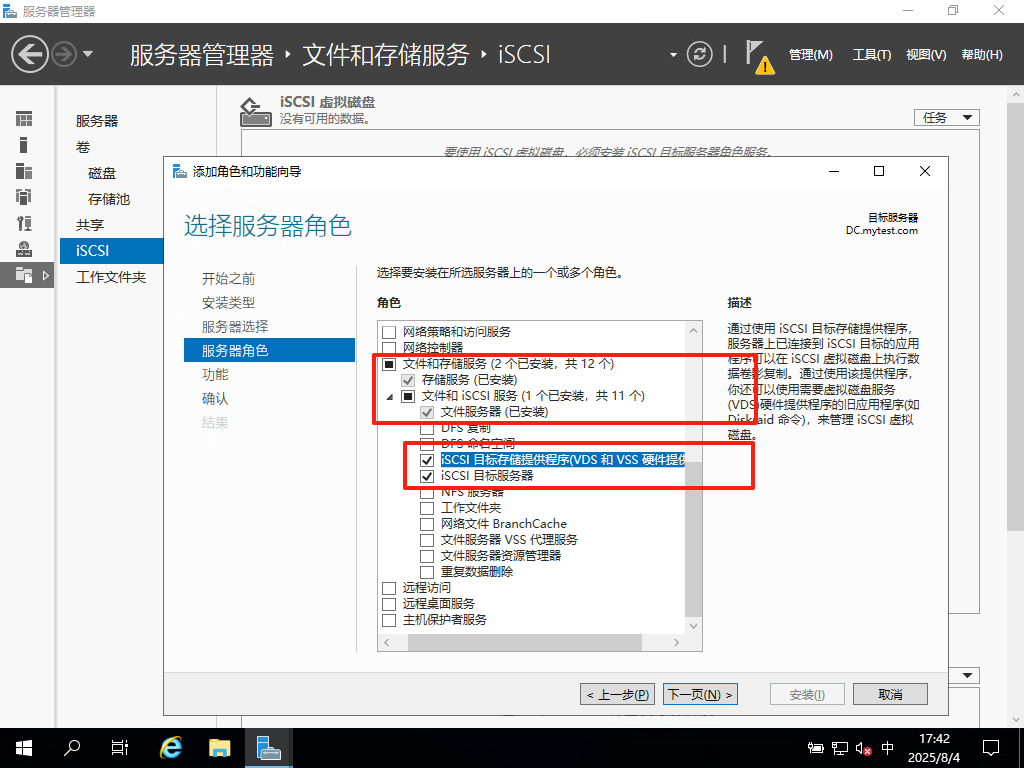The height and width of the screenshot is (768, 1024).
Task: Go to 安装类型 wizard step
Action: 228,303
